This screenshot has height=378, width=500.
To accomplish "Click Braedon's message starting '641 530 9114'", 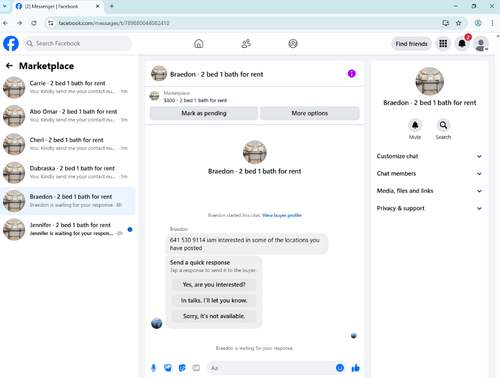I will pos(247,244).
